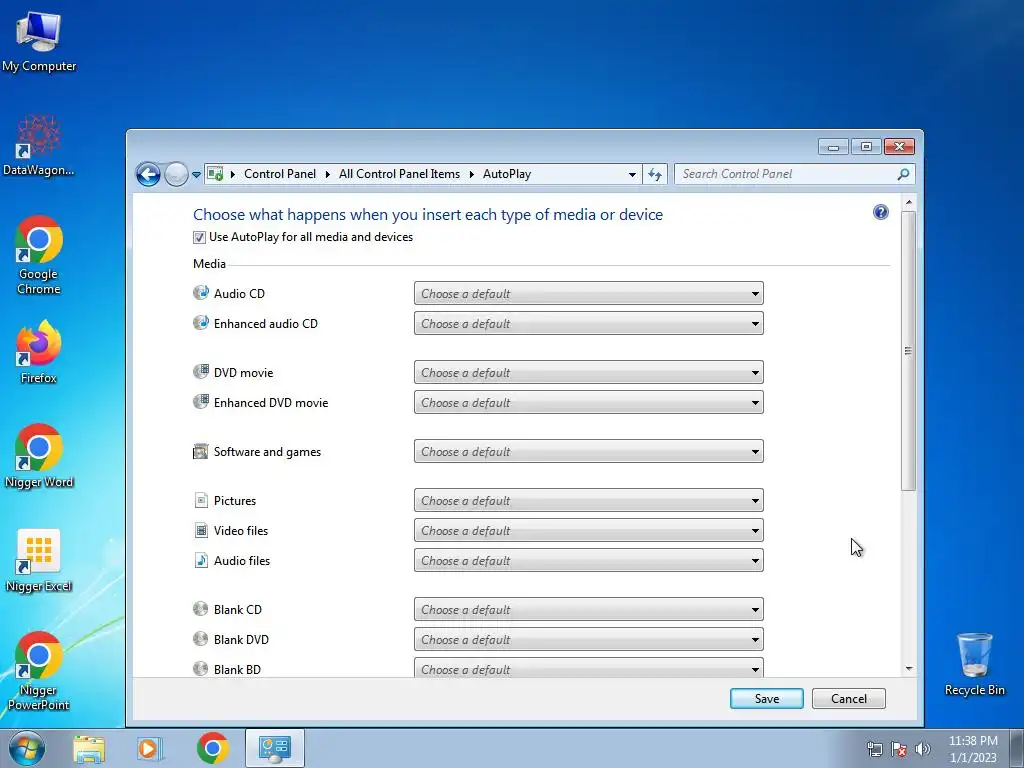Open the Audio files default dropdown
This screenshot has width=1024, height=768.
pyautogui.click(x=588, y=560)
